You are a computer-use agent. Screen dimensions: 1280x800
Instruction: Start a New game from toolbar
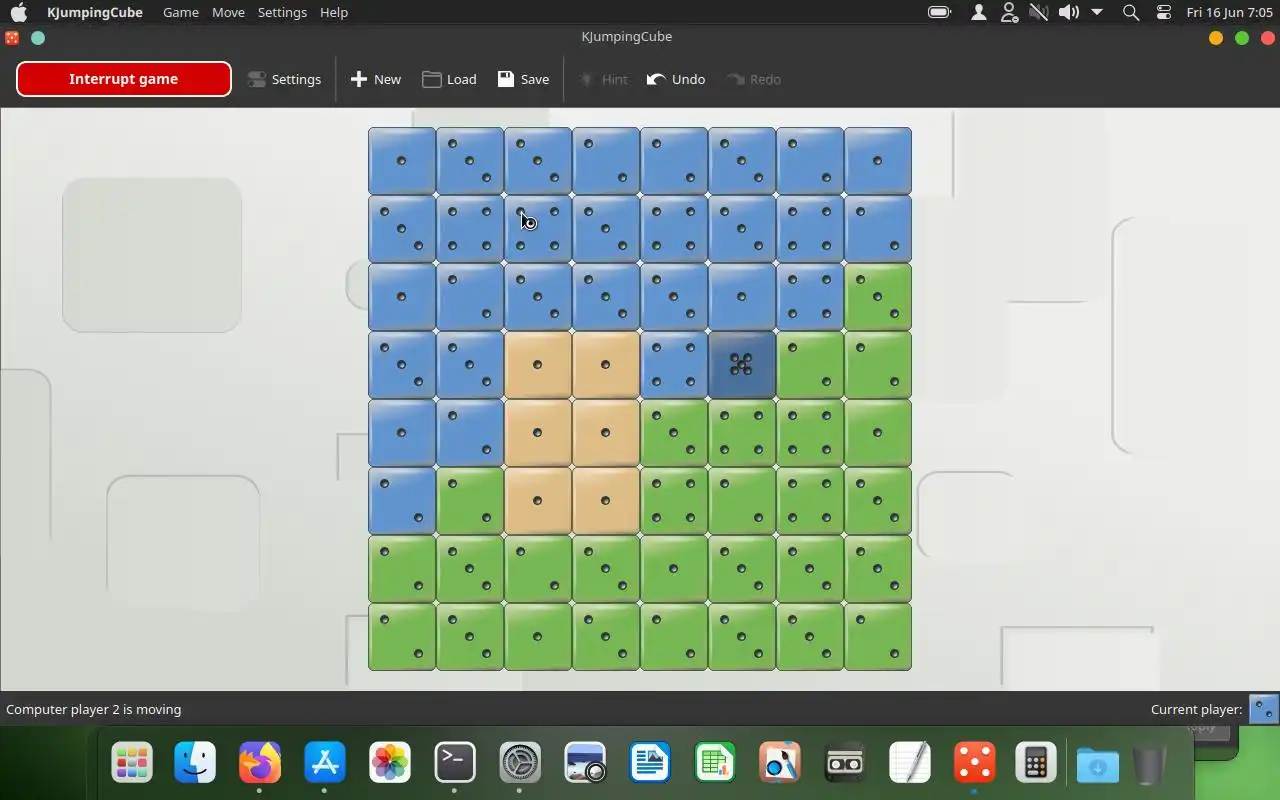click(x=375, y=79)
